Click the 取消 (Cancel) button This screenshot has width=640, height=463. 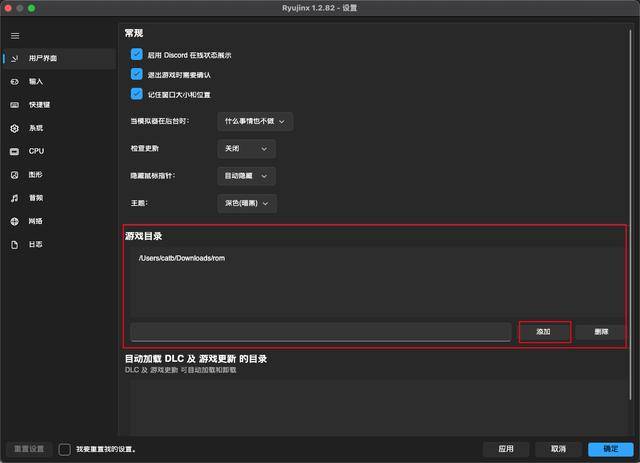[x=558, y=449]
